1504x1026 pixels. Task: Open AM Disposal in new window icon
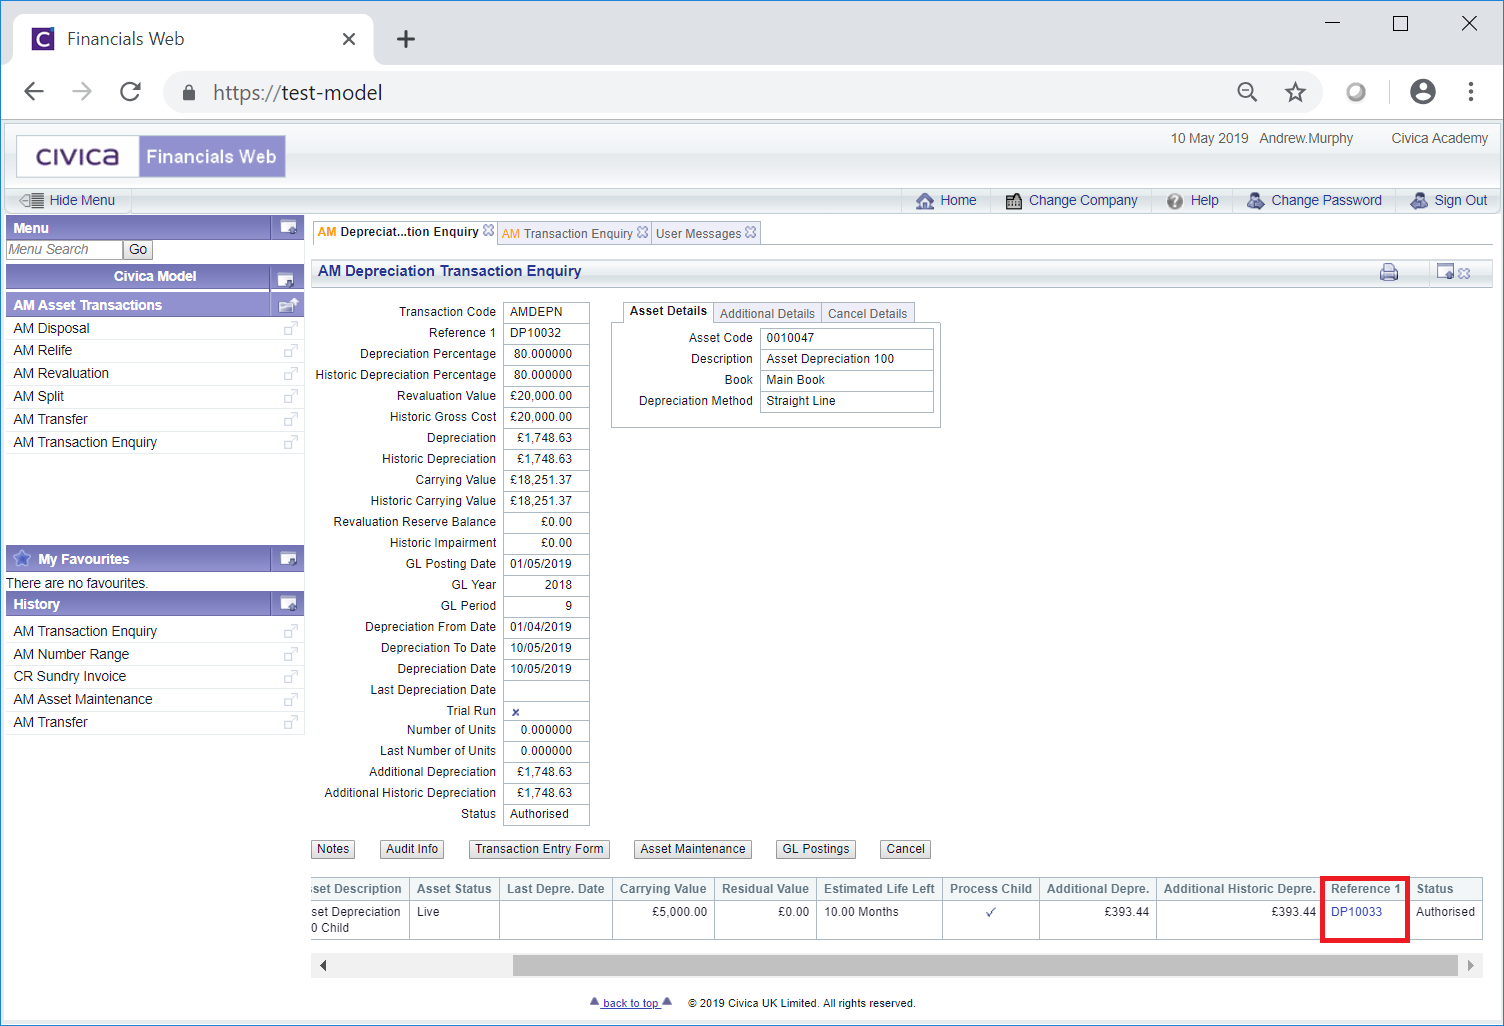[x=290, y=328]
